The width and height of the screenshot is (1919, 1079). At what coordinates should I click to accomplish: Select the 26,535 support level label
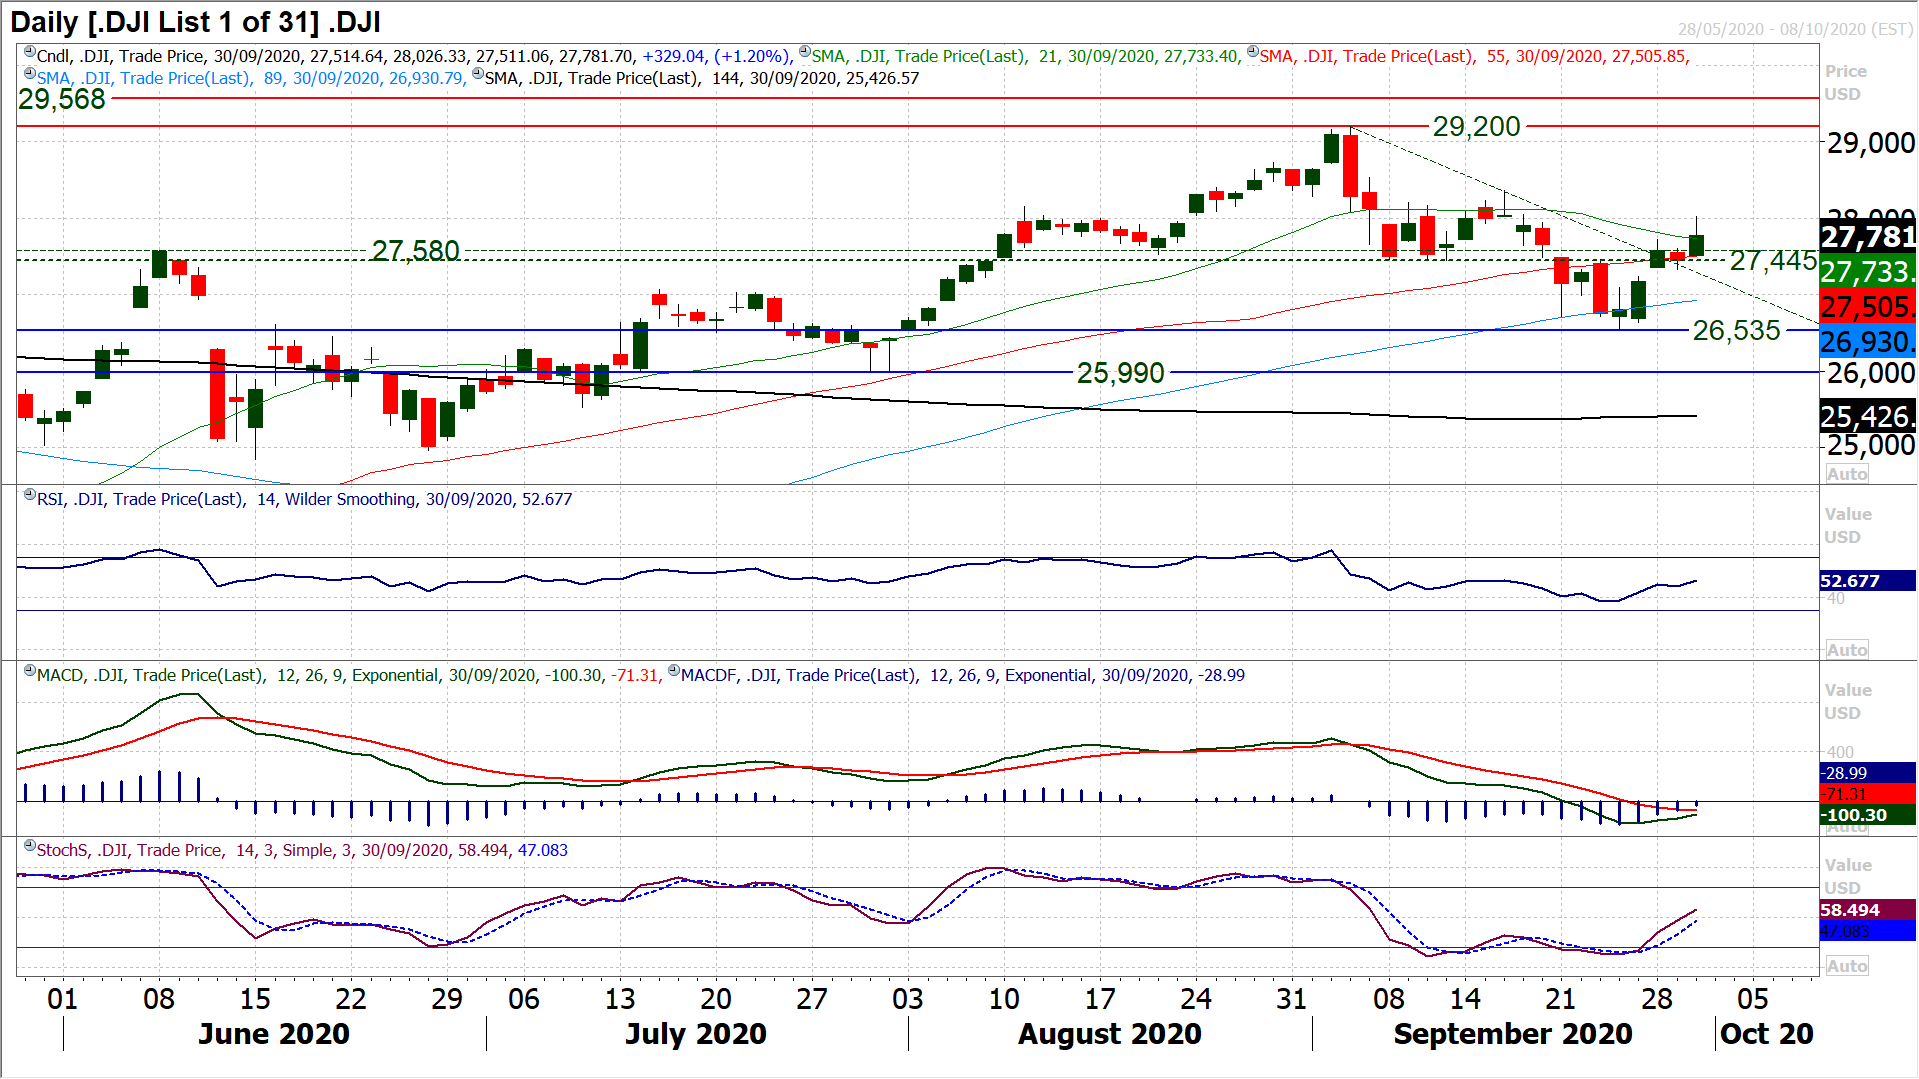[x=1736, y=330]
